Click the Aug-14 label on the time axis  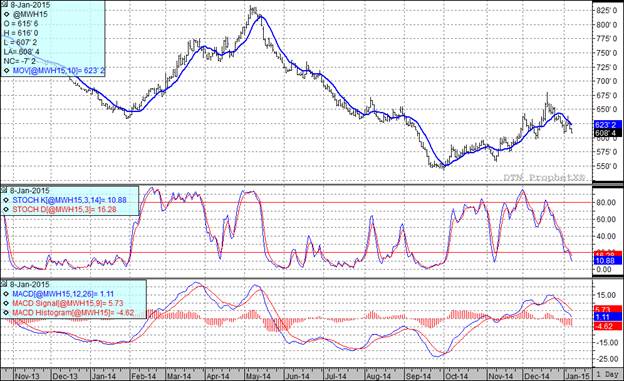378,376
